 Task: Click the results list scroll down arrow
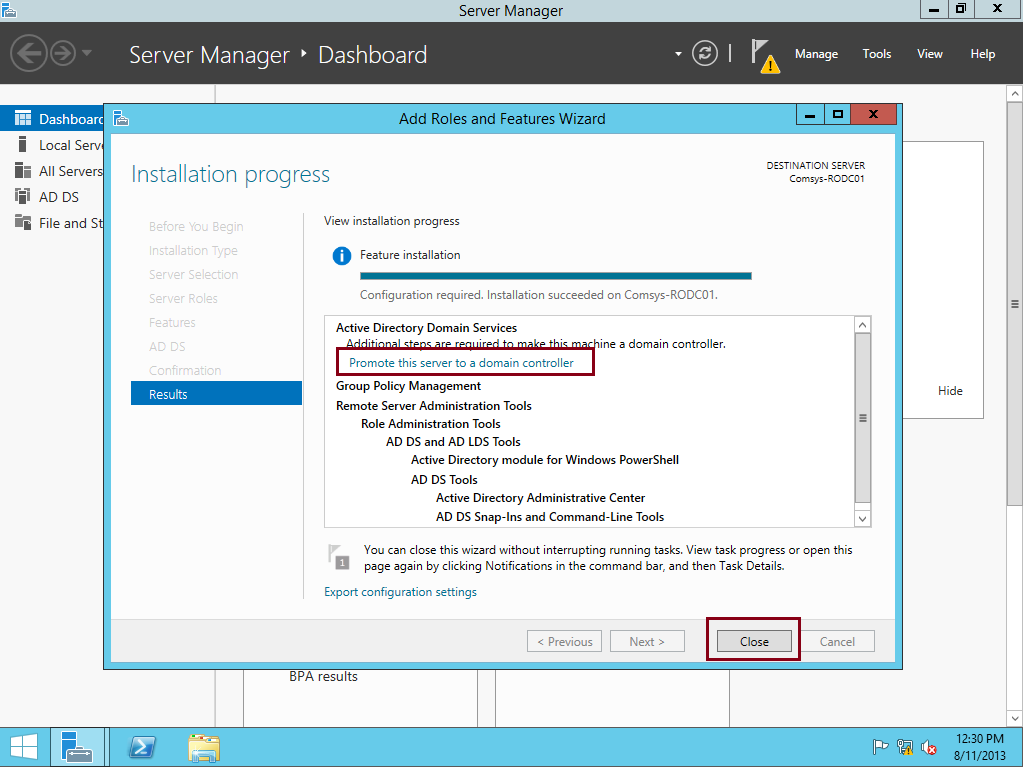pyautogui.click(x=863, y=519)
